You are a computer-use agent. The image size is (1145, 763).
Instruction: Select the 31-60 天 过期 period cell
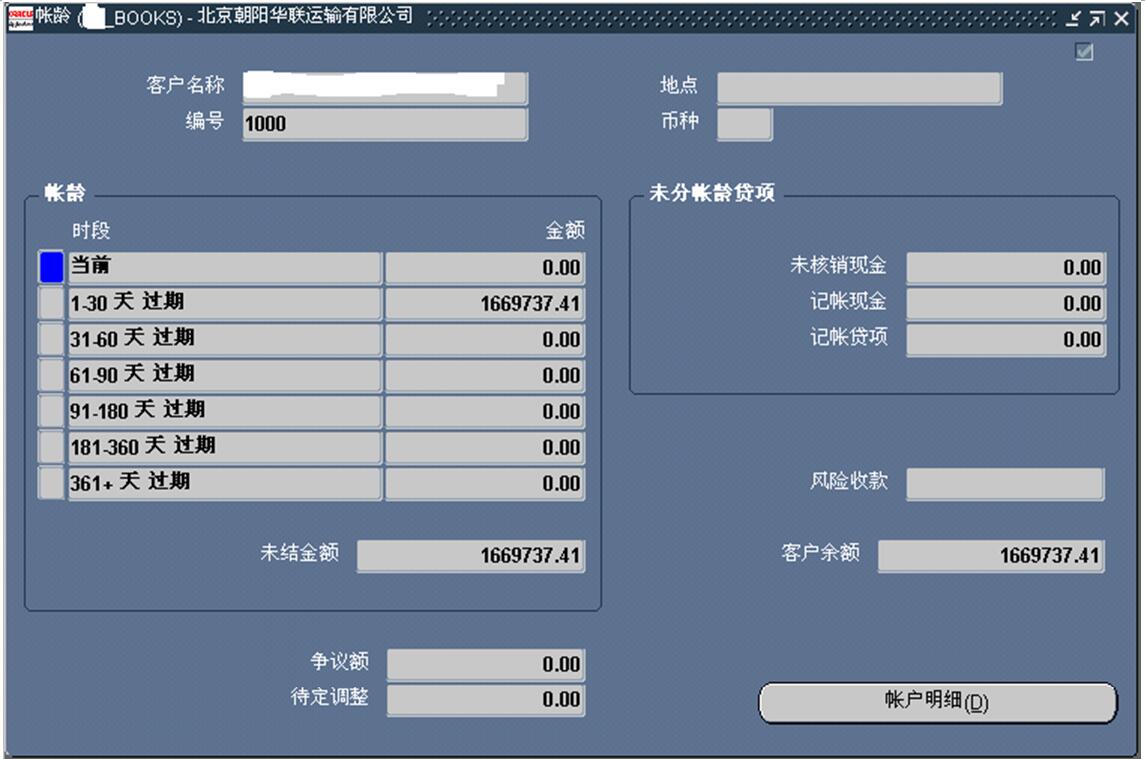(x=224, y=339)
